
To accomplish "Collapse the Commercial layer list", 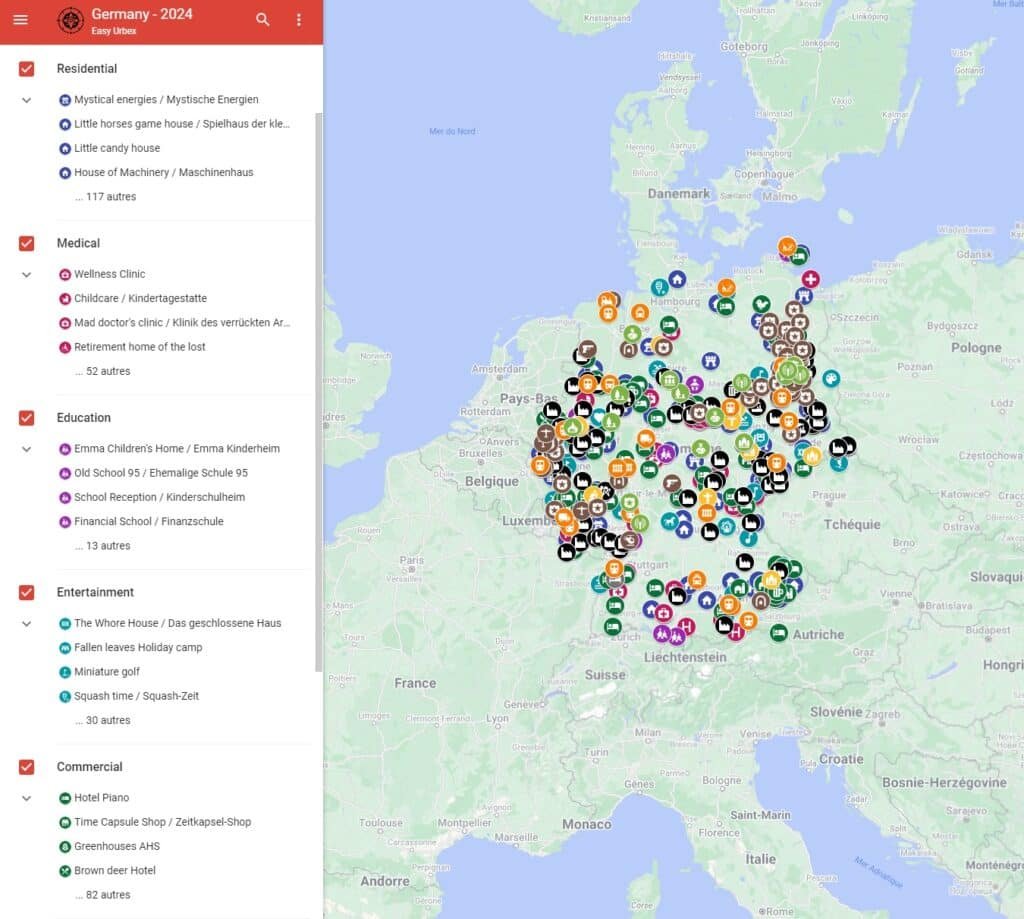I will [x=26, y=798].
